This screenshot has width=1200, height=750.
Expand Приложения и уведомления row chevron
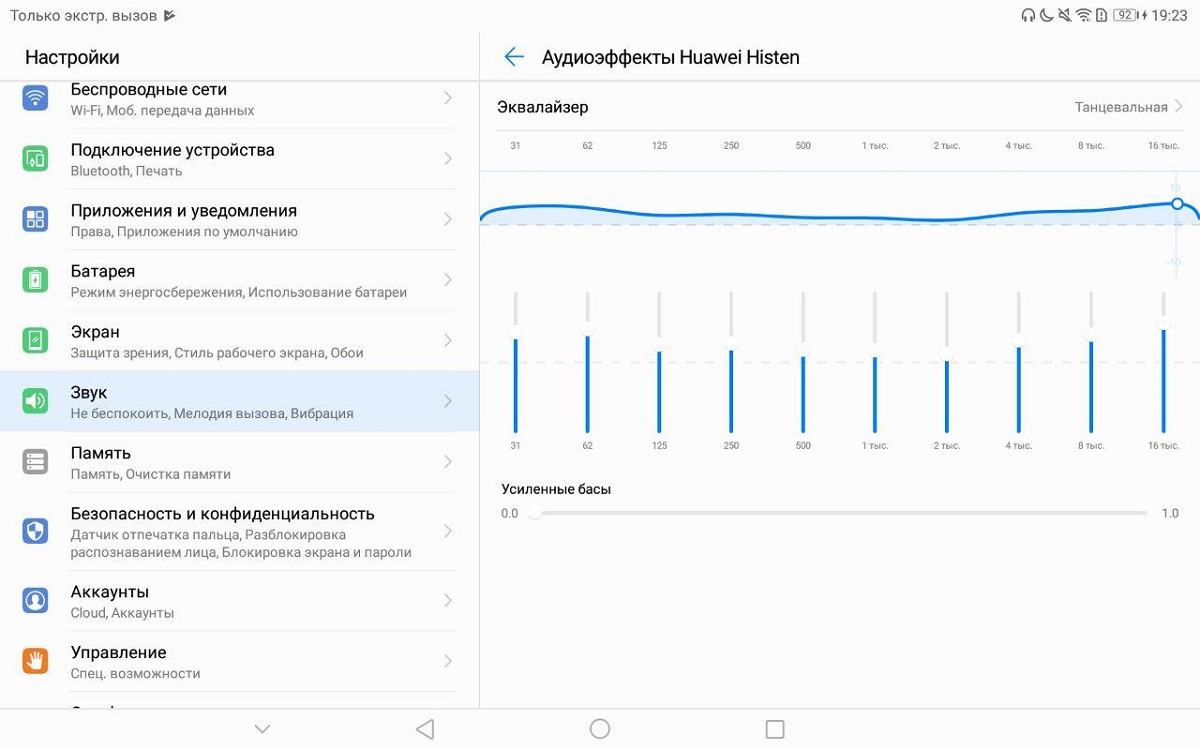447,219
